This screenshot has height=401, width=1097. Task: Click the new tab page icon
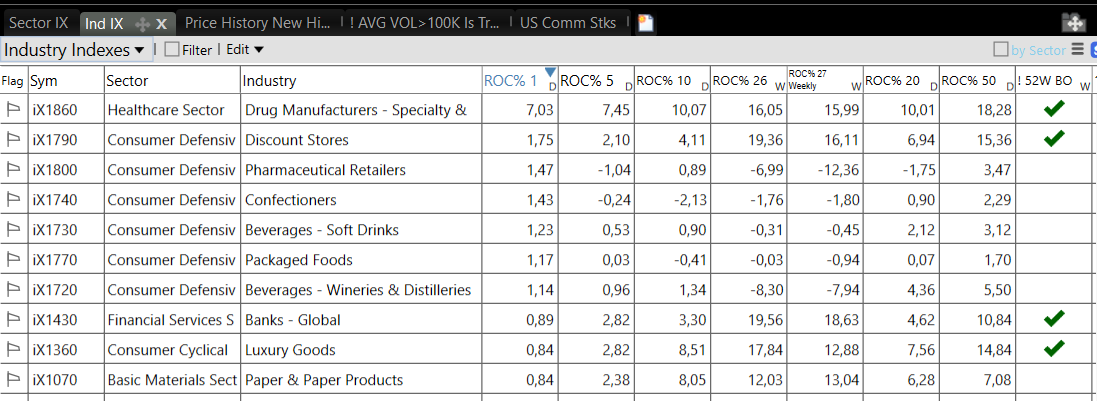pyautogui.click(x=646, y=23)
